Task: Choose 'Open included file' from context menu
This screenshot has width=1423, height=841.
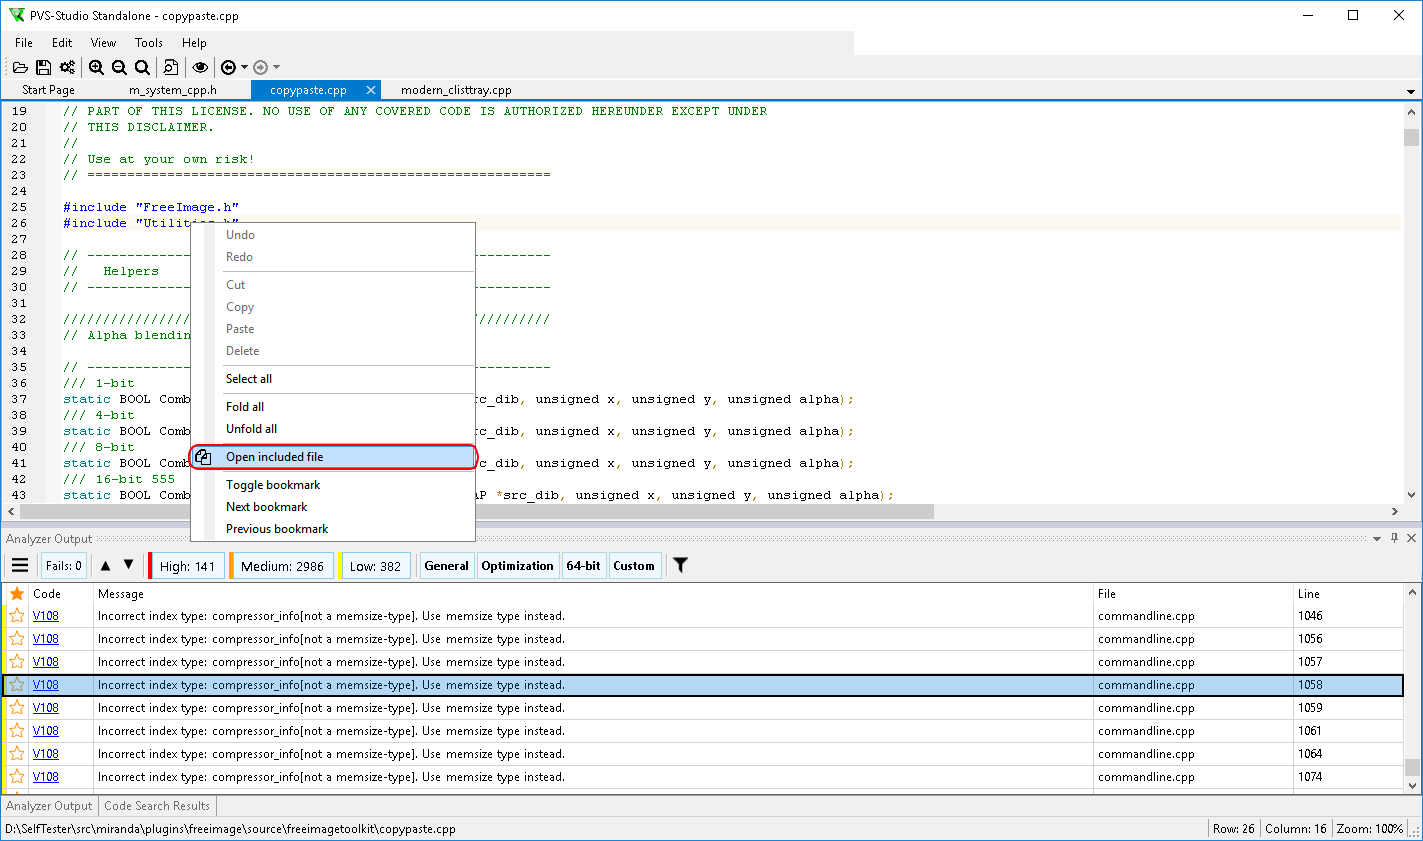Action: point(274,457)
